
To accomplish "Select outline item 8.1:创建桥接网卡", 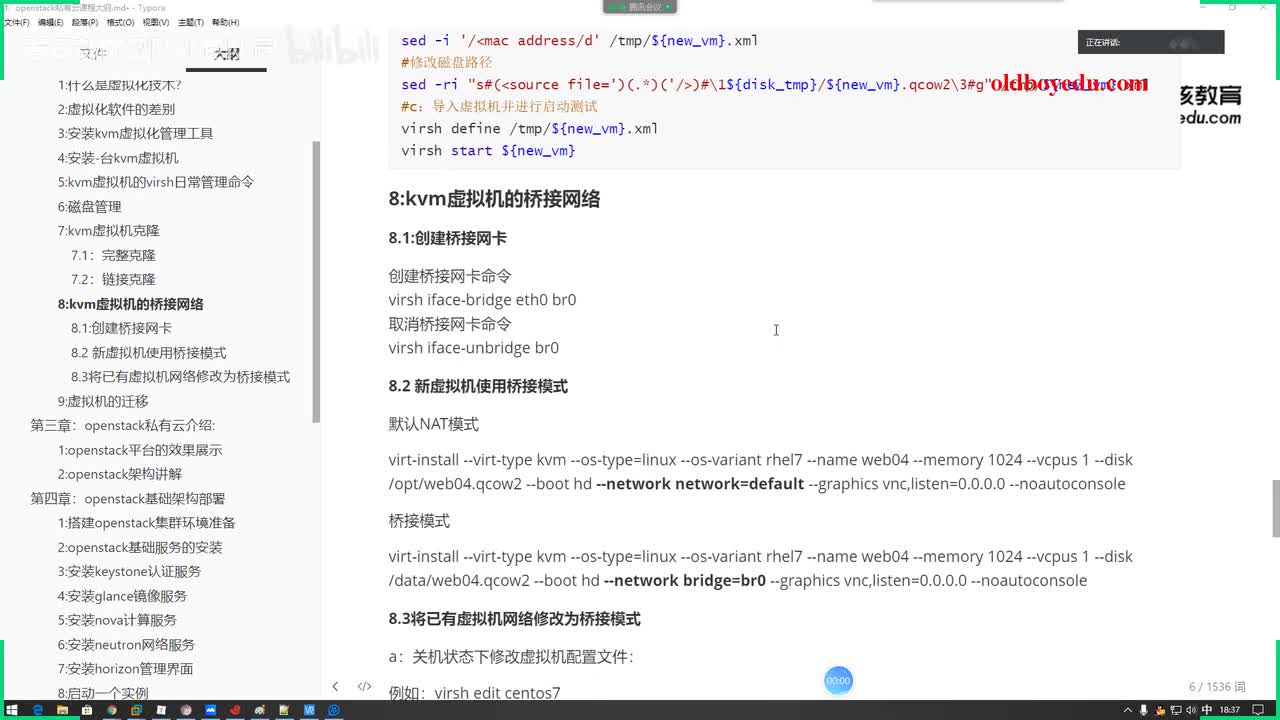I will [x=121, y=328].
